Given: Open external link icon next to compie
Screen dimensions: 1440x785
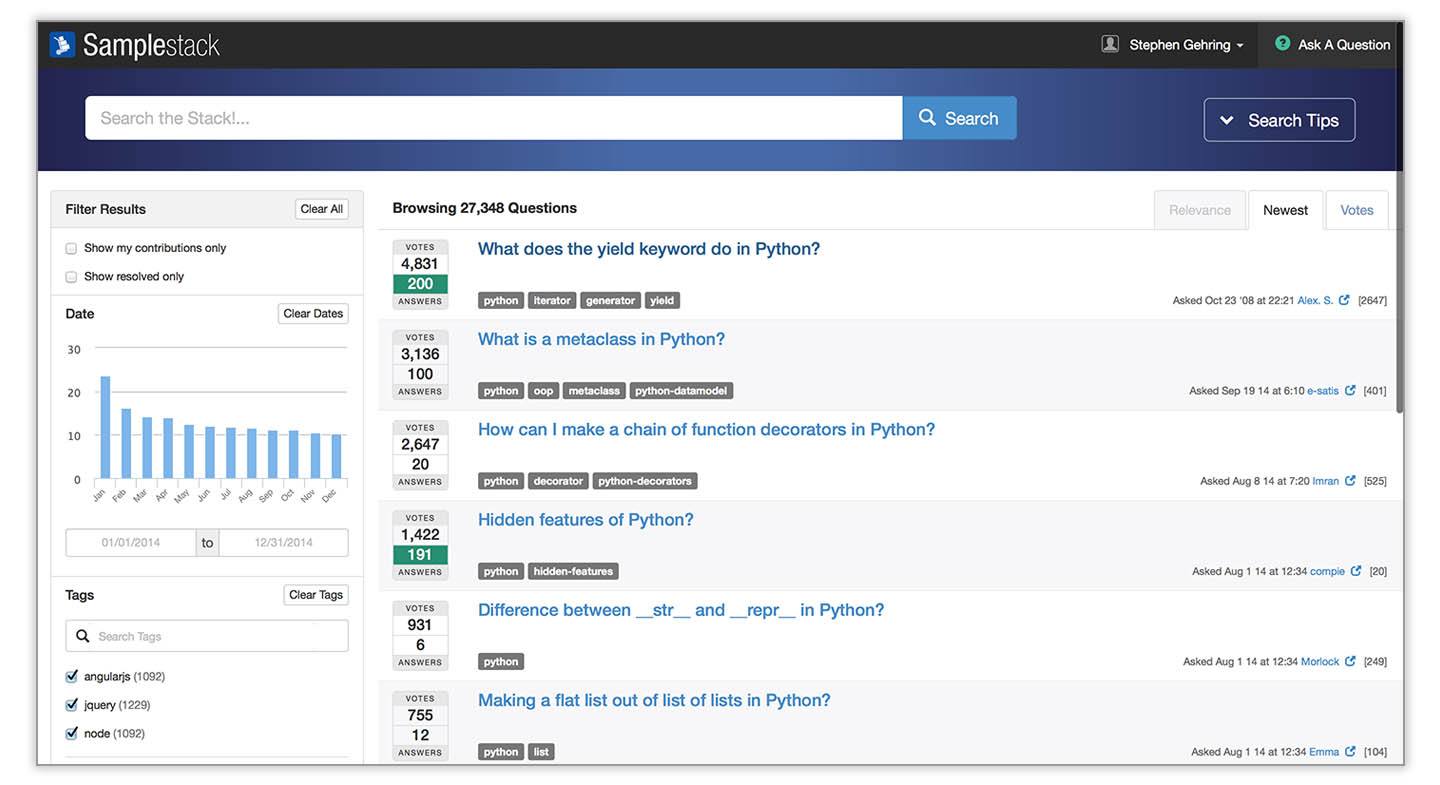Looking at the screenshot, I should (x=1356, y=571).
